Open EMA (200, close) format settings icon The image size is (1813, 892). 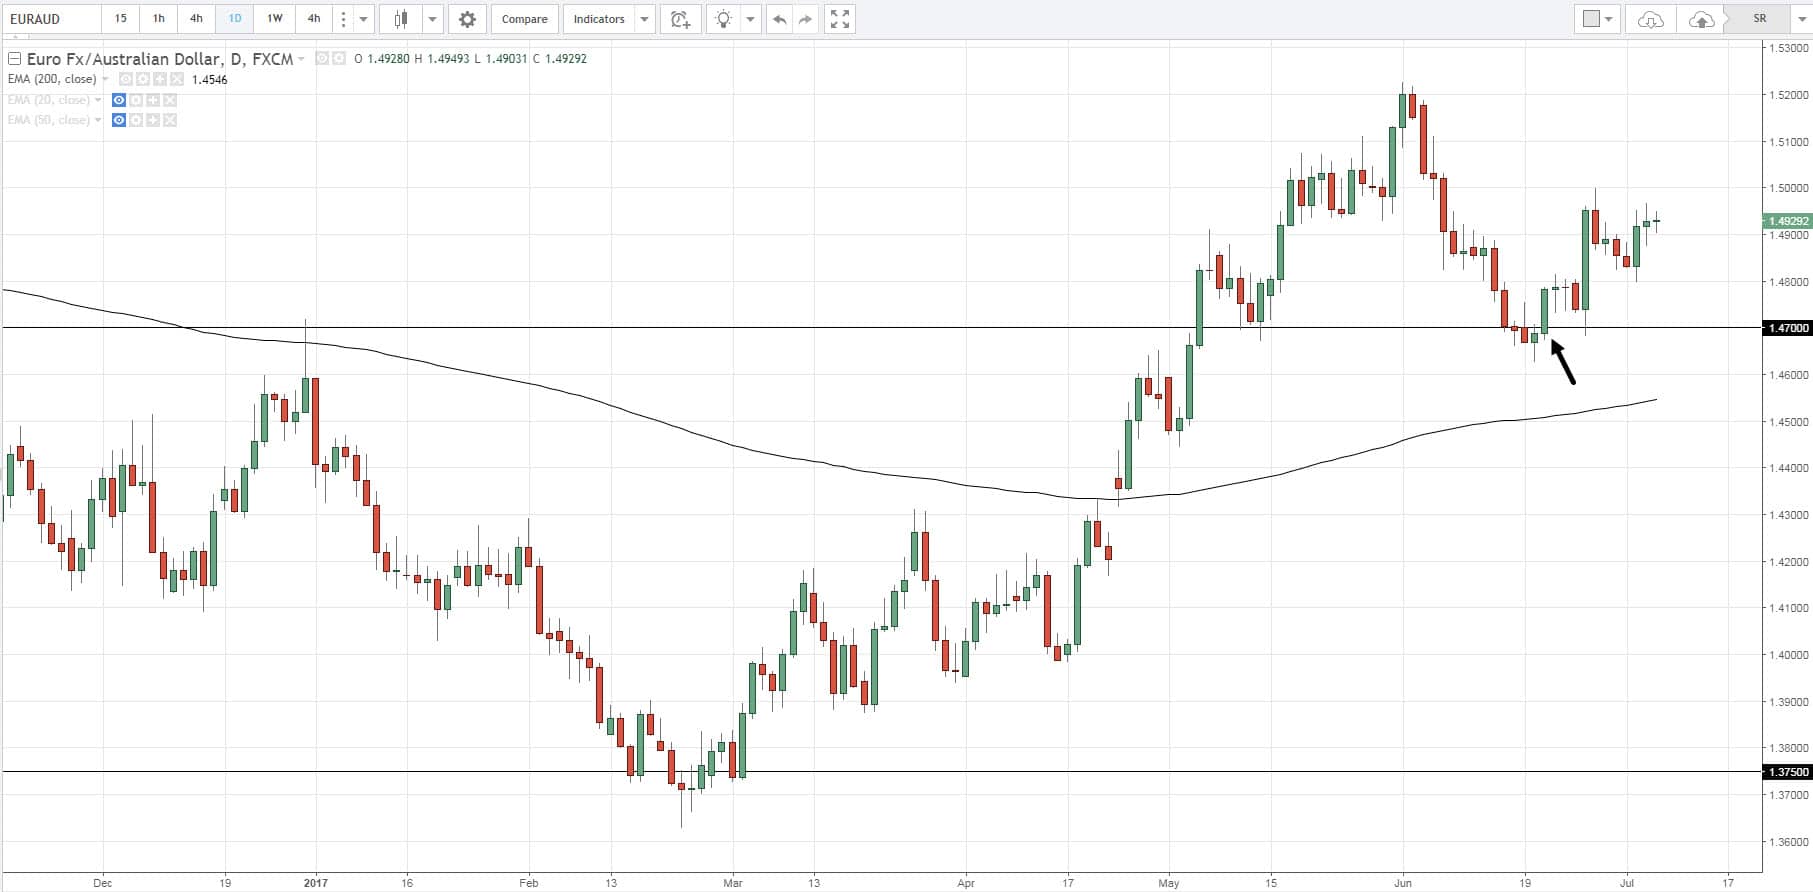(x=143, y=79)
